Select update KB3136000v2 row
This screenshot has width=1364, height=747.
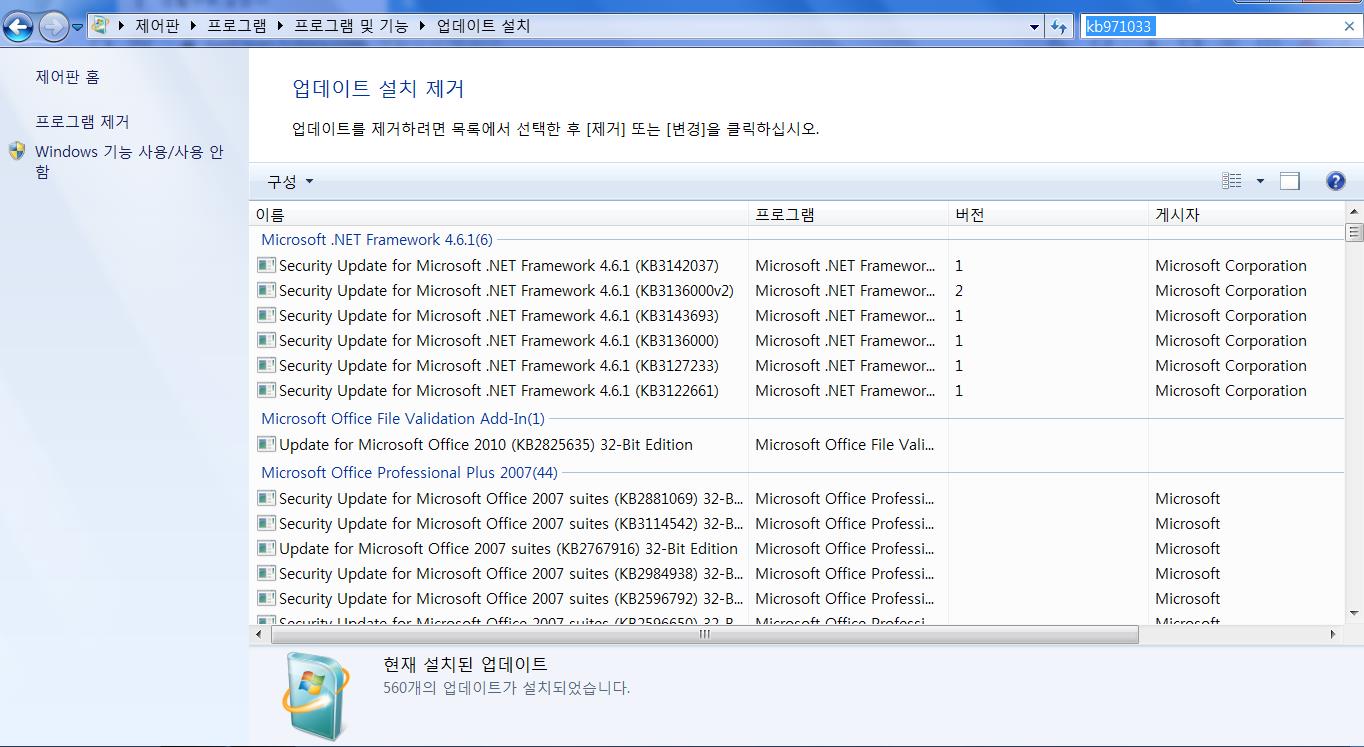798,291
